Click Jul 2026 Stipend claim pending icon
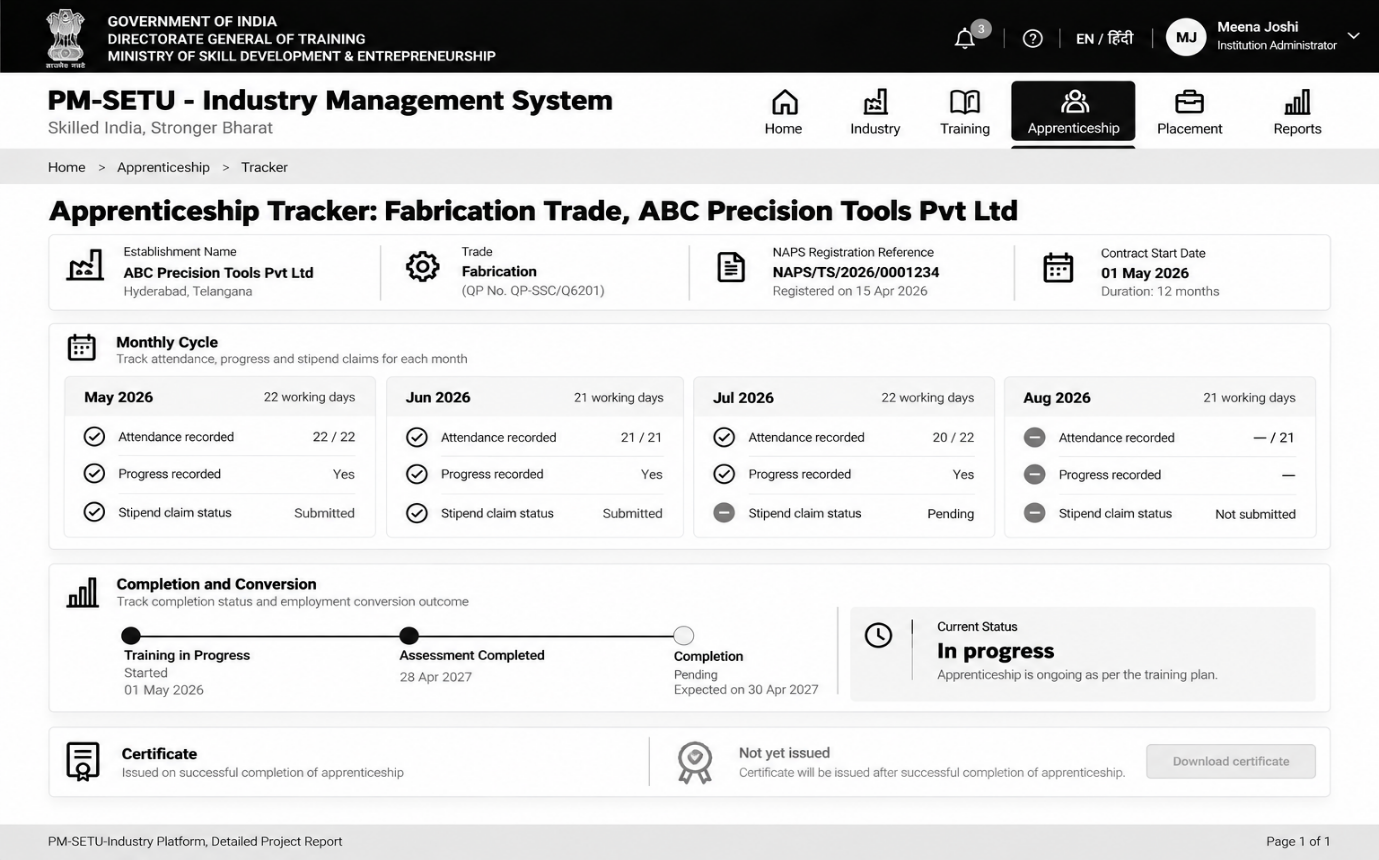Viewport: 1379px width, 860px height. 724,513
